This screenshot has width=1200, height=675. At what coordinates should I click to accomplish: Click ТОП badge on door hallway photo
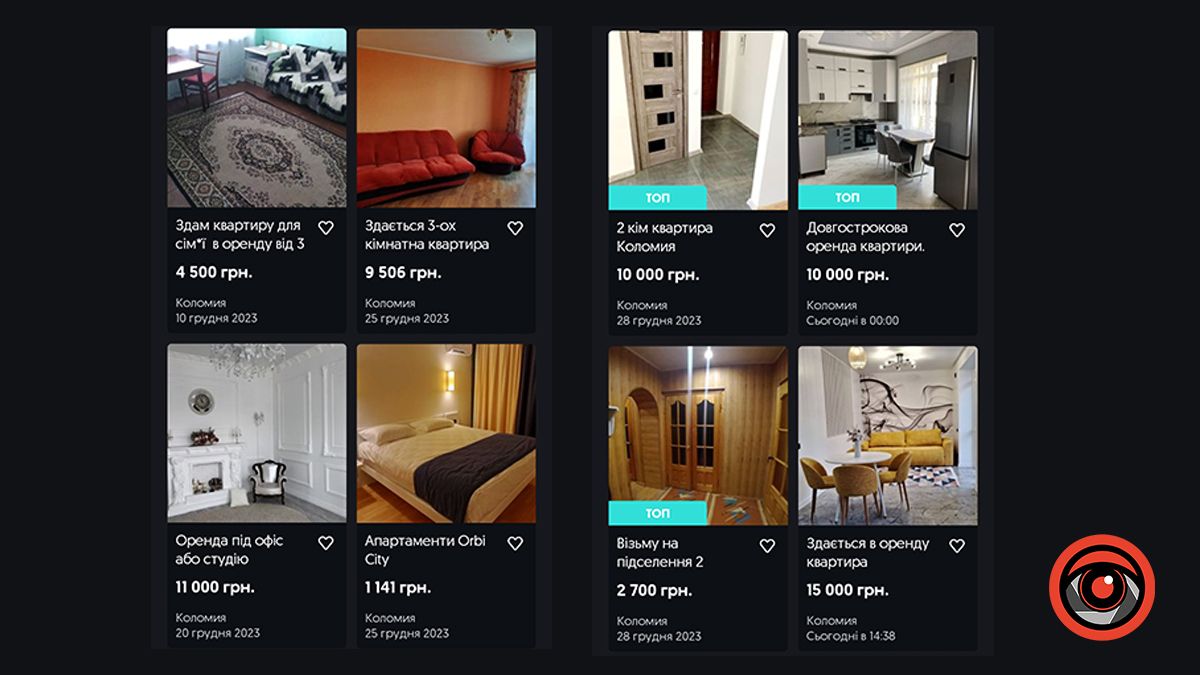[658, 198]
